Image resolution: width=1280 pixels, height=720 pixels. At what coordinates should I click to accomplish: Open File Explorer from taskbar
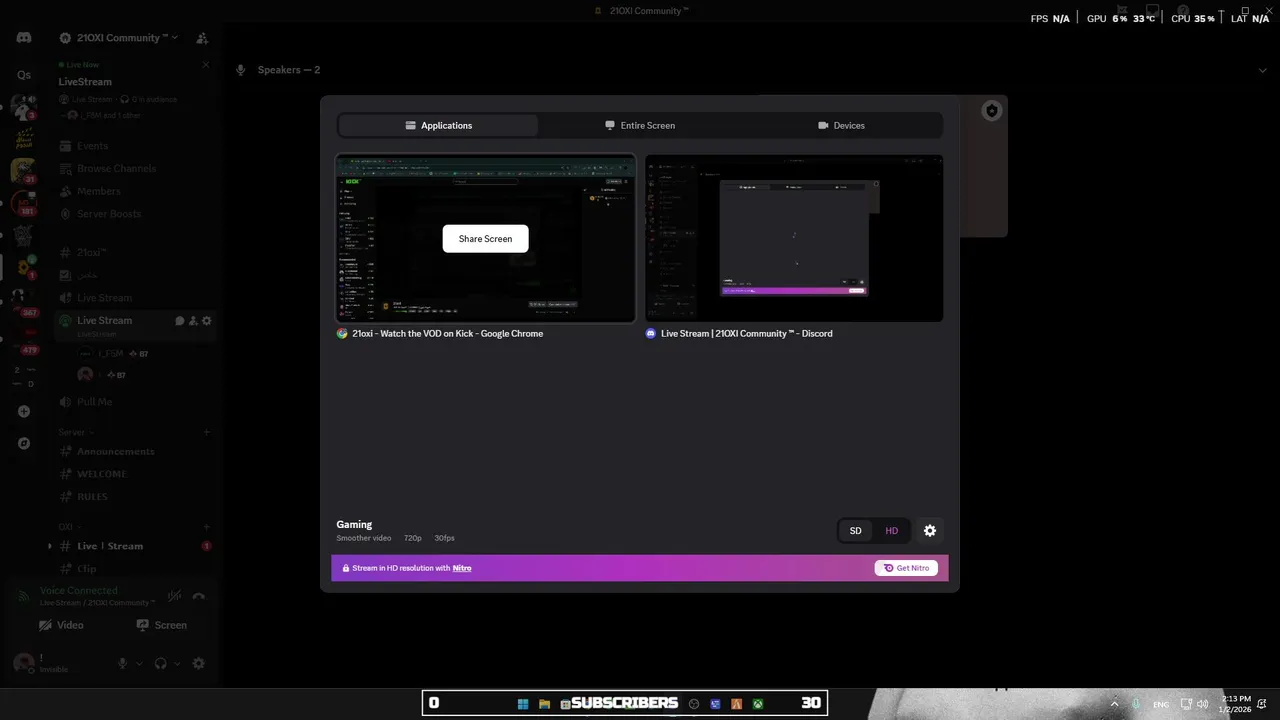[x=545, y=704]
